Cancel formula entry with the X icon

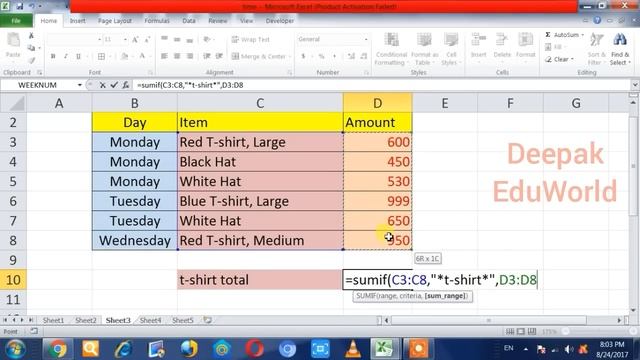coord(102,85)
